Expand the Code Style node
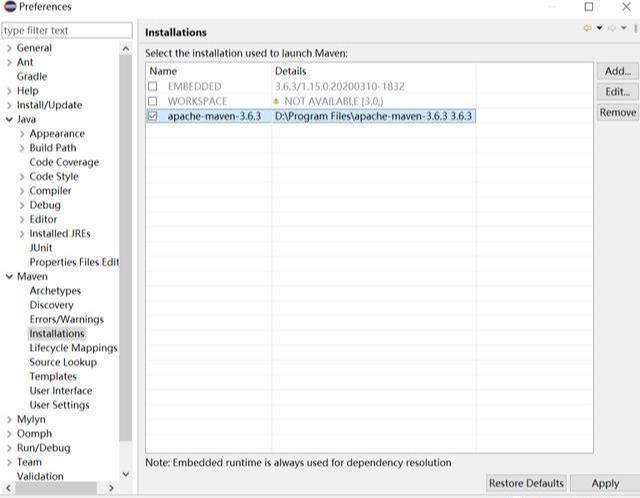This screenshot has width=640, height=498. coord(22,177)
